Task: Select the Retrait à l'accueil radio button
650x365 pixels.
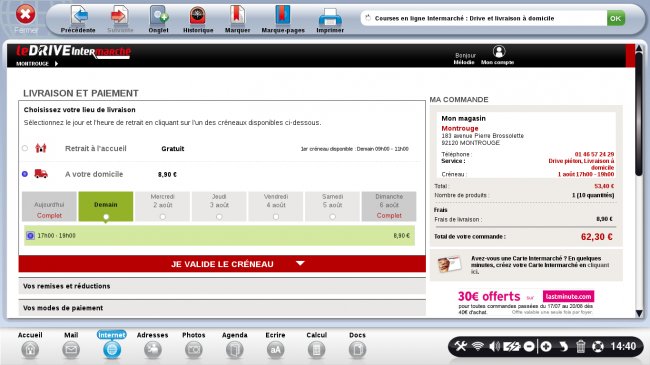Action: click(x=25, y=148)
